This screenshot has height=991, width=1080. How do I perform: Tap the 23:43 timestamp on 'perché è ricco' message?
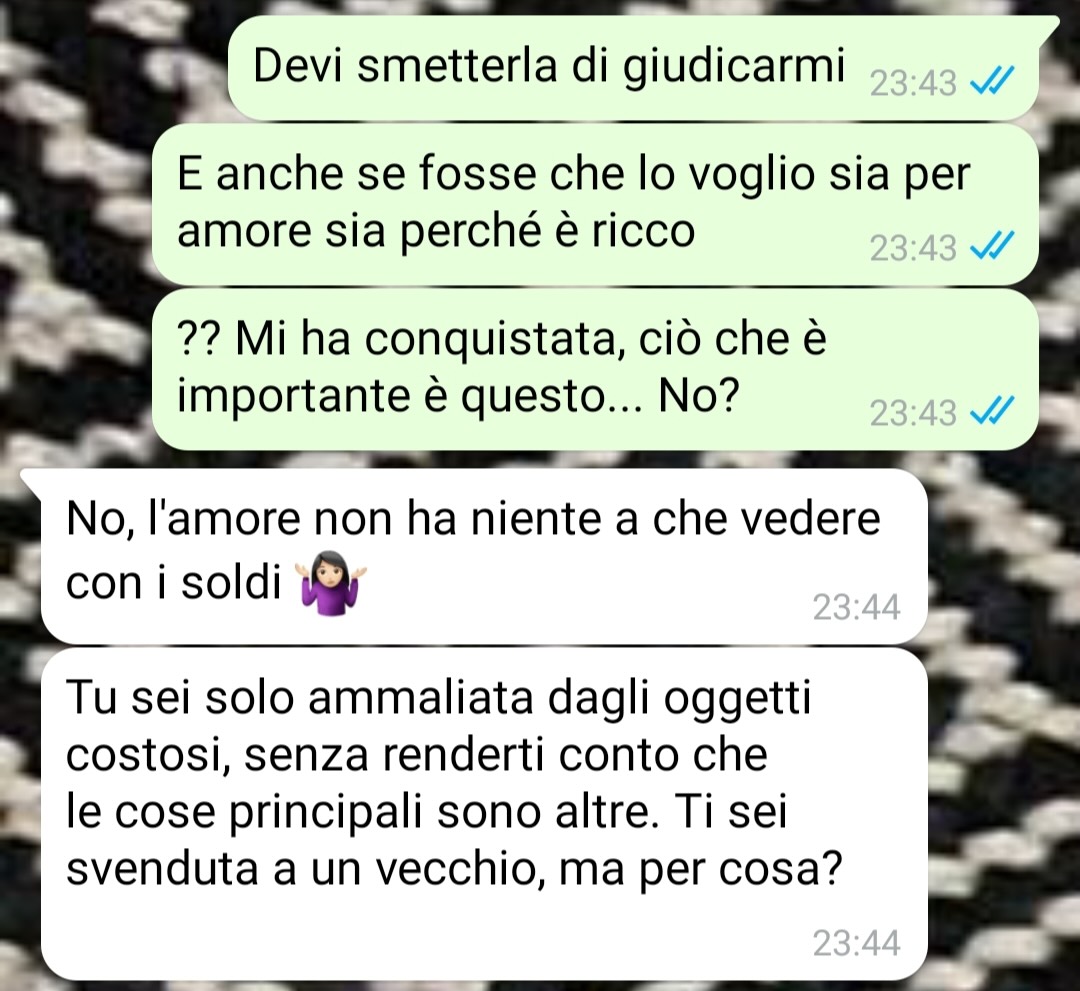coord(913,248)
